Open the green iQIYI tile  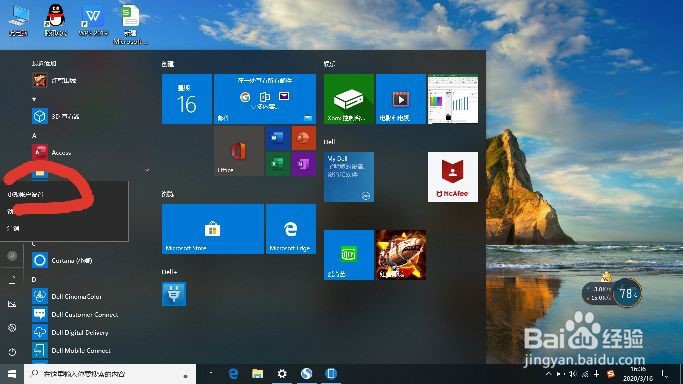(349, 255)
